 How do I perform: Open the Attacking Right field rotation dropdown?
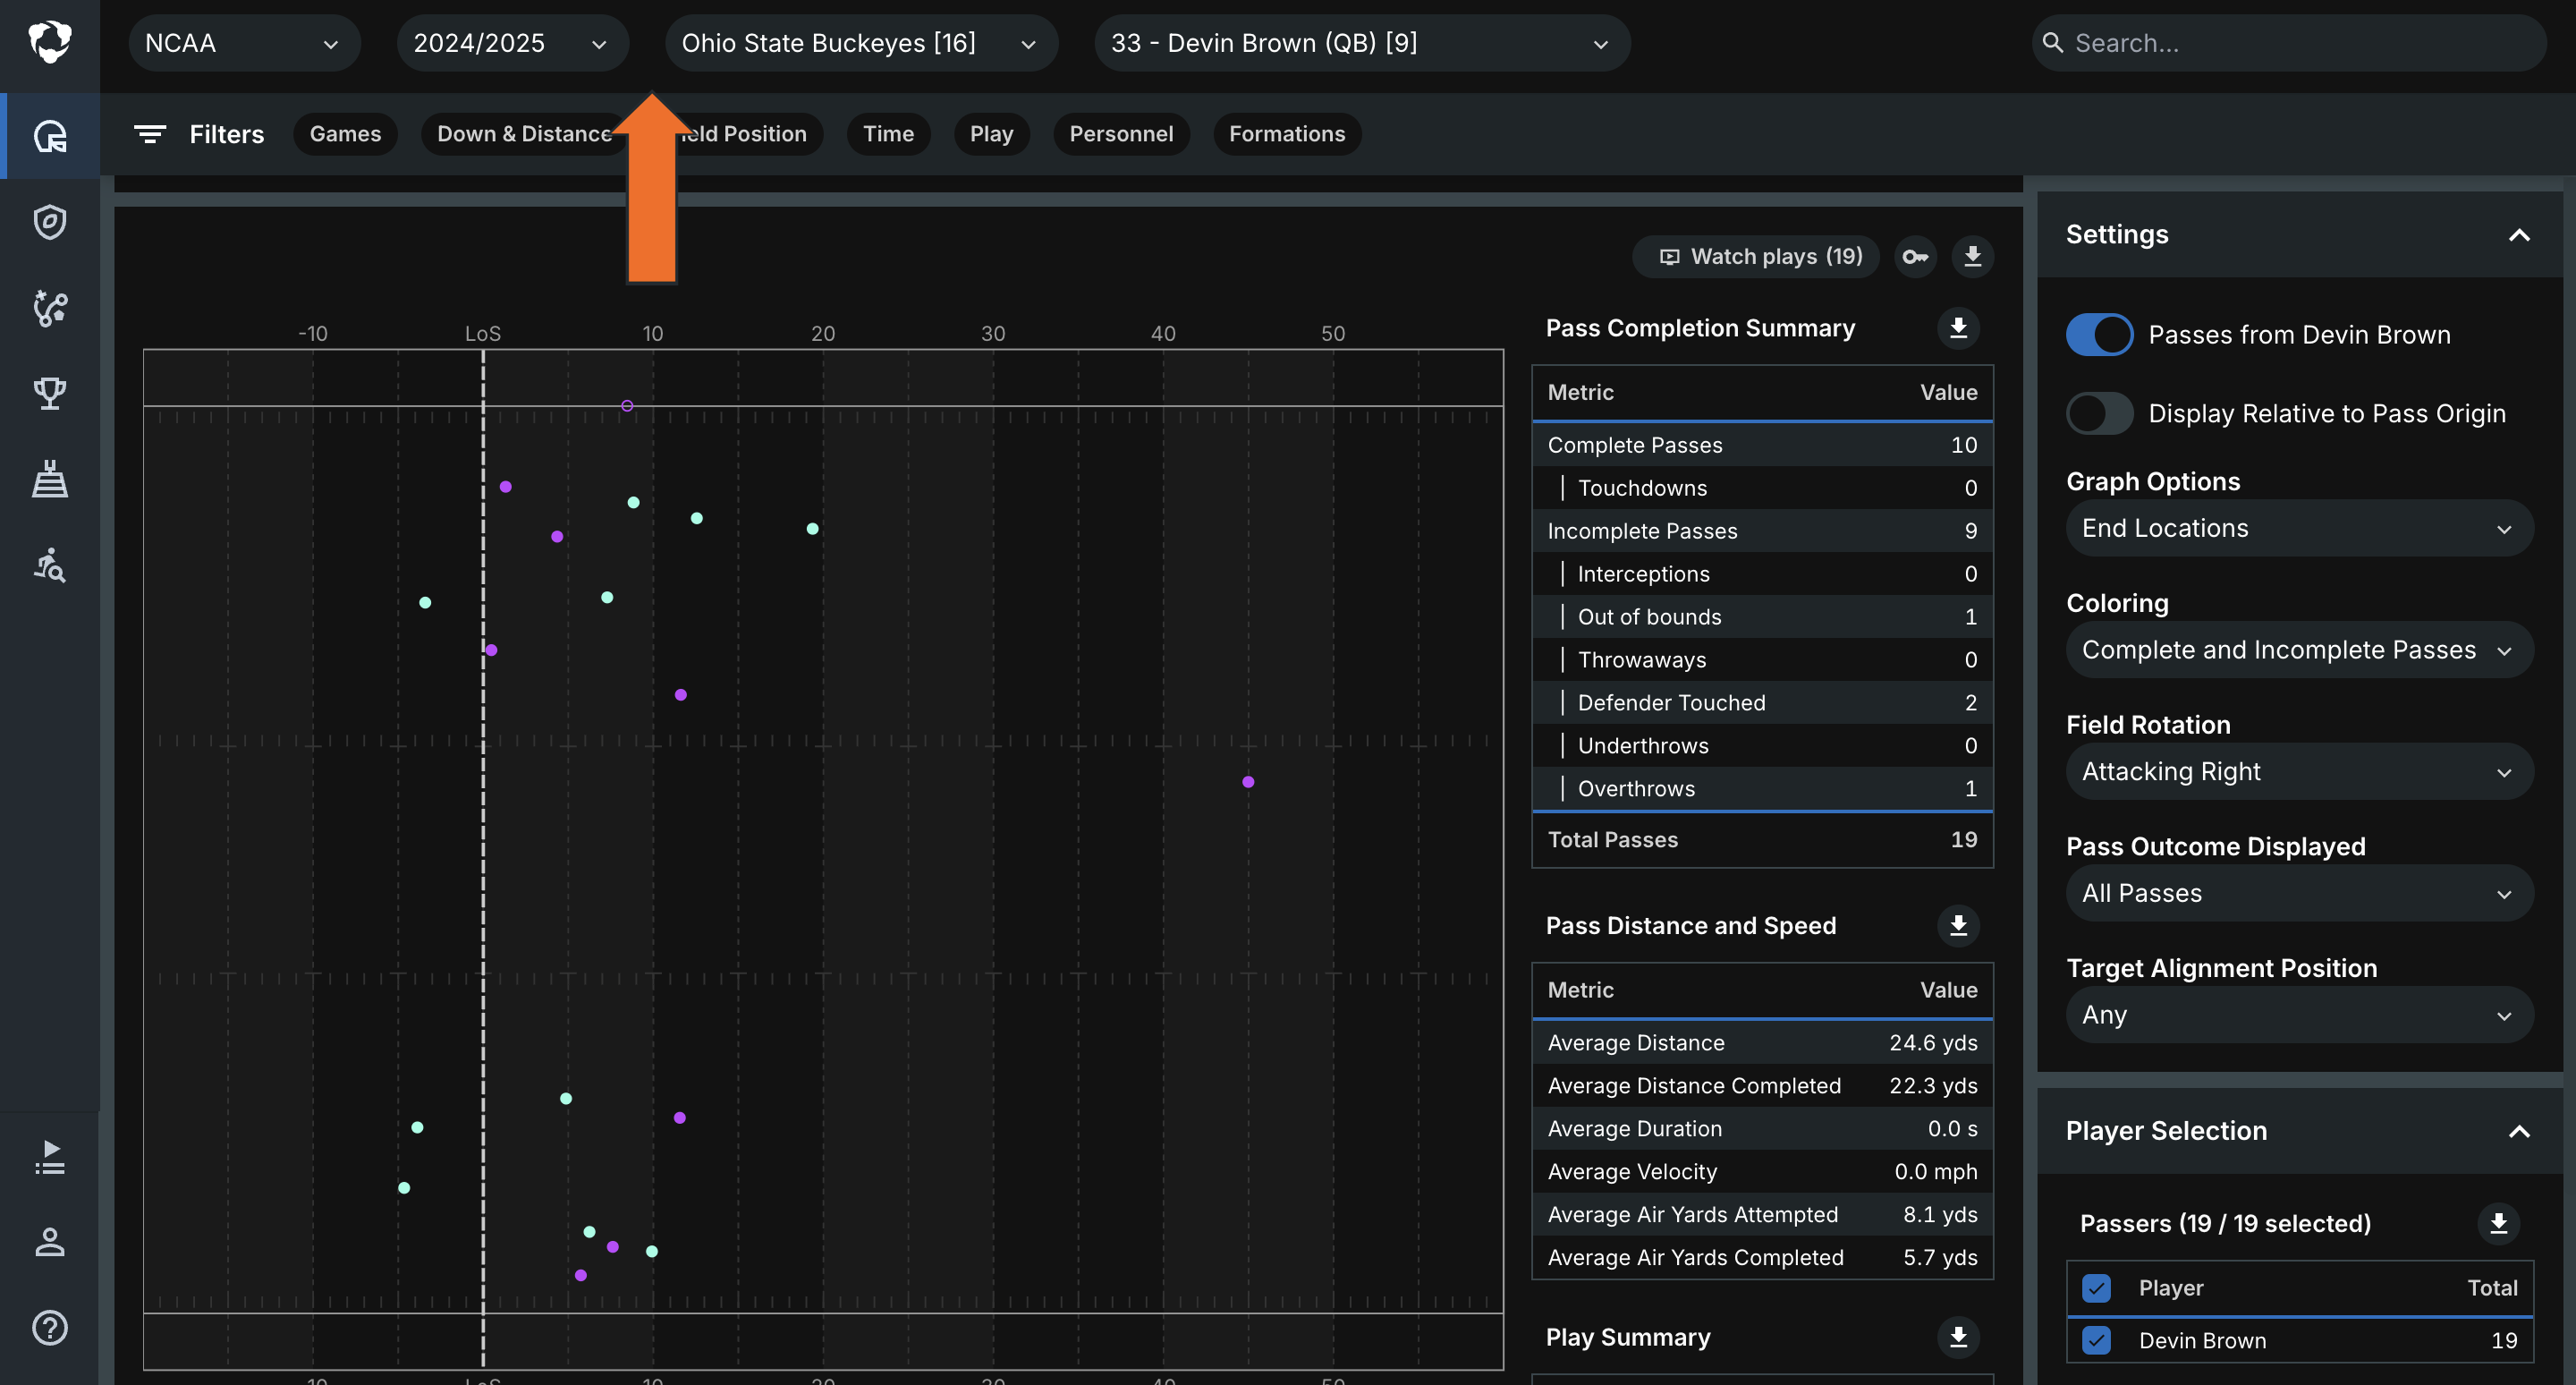pyautogui.click(x=2299, y=772)
